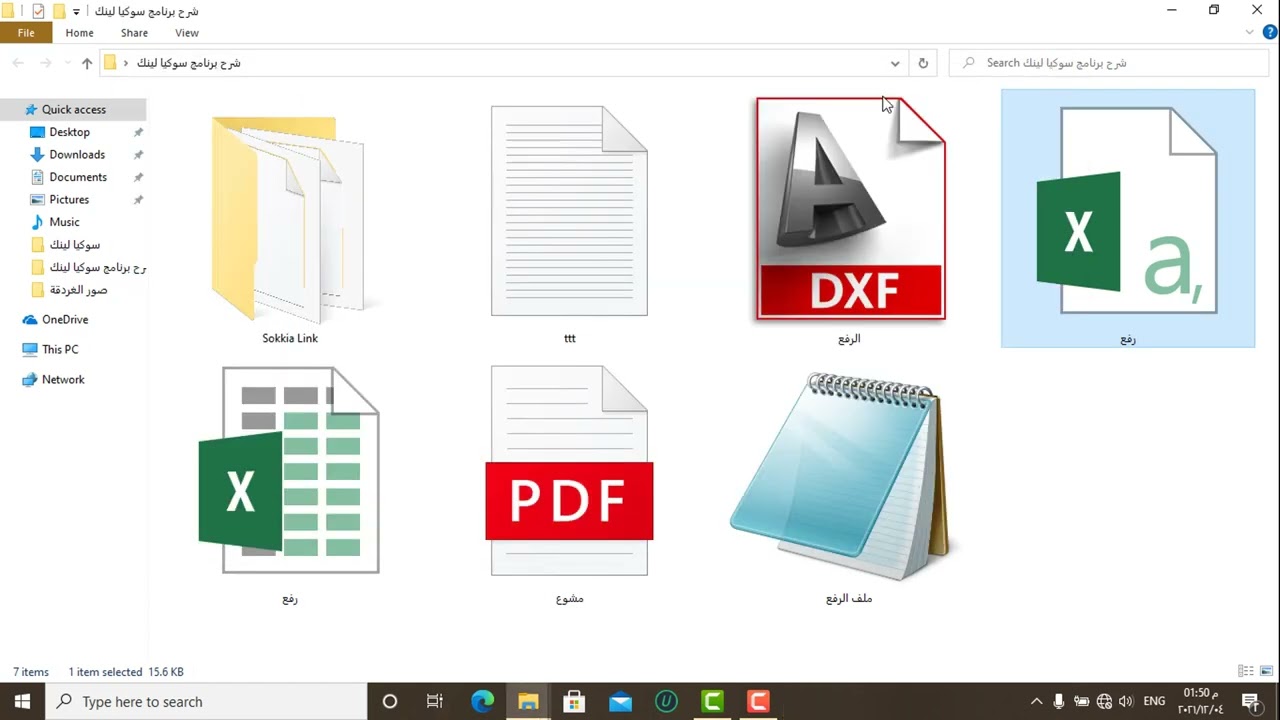1280x720 pixels.
Task: Open Help with the question mark icon
Action: pos(1270,33)
